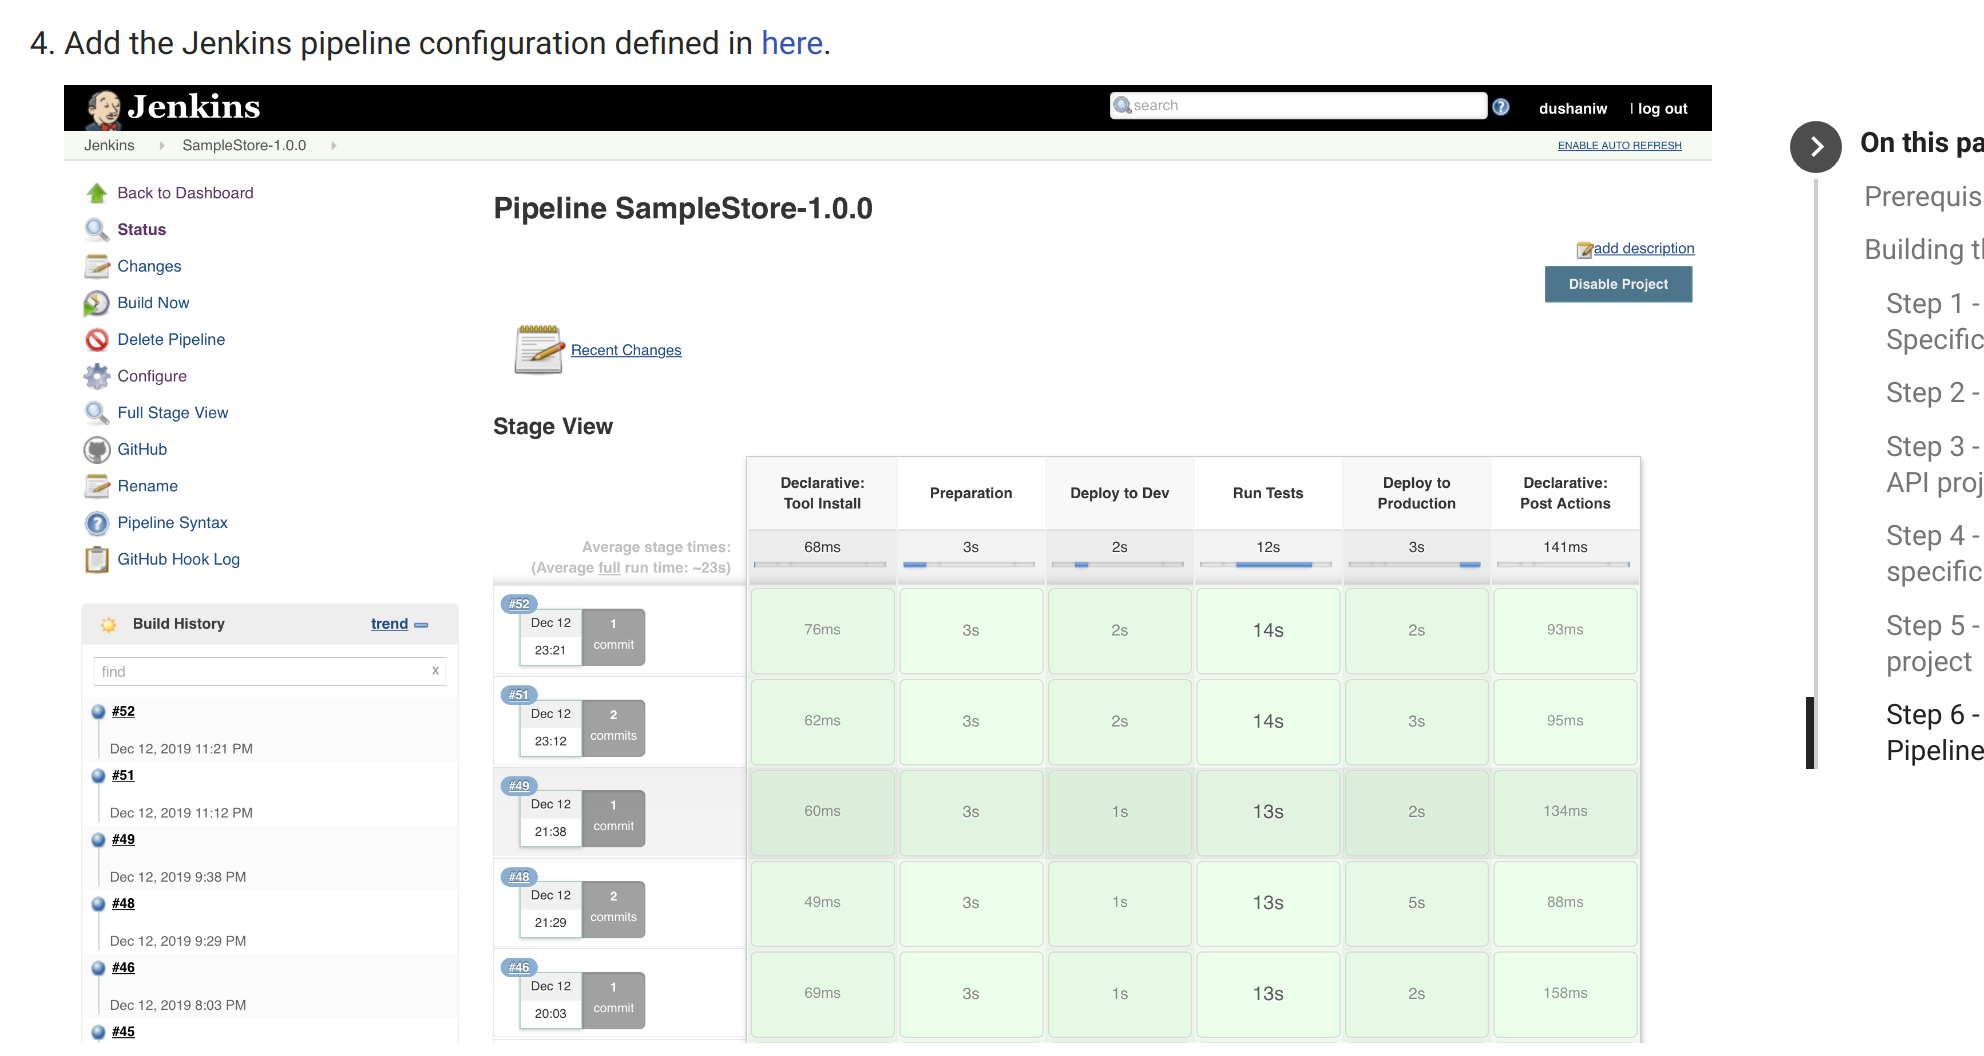
Task: Click the blue status ball for build #51
Action: (98, 776)
